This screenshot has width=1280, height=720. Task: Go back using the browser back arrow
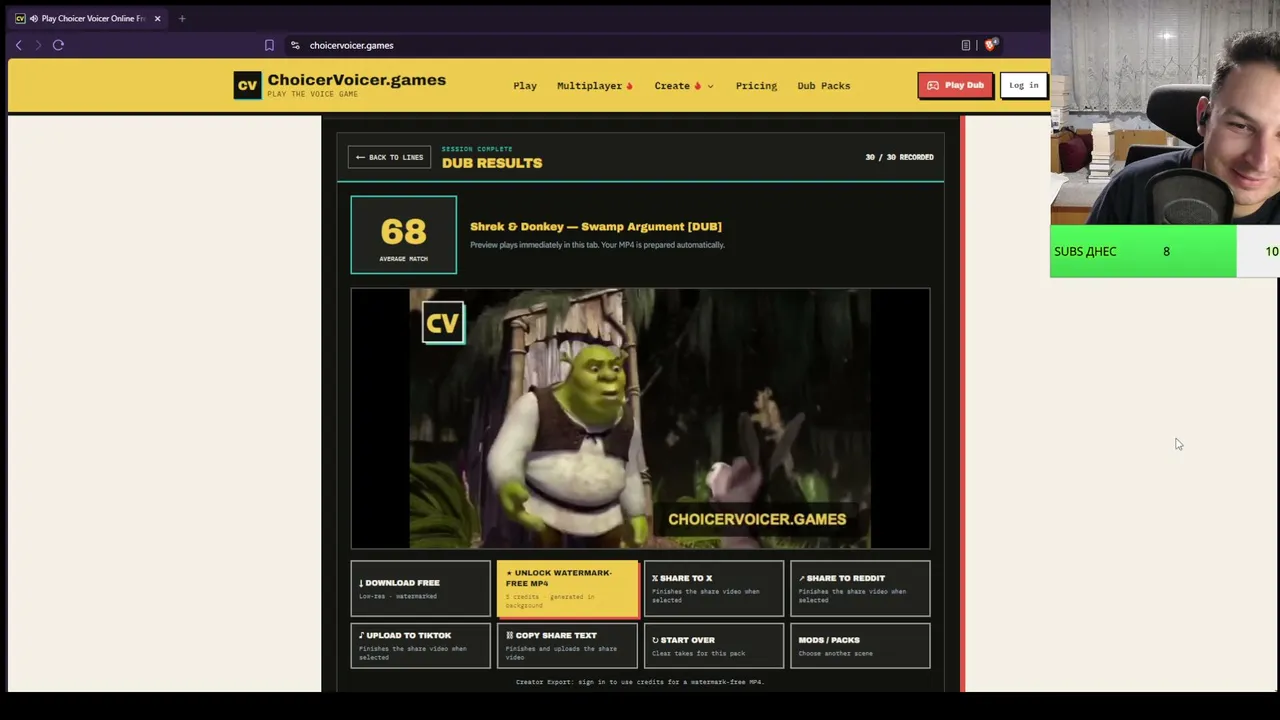18,45
